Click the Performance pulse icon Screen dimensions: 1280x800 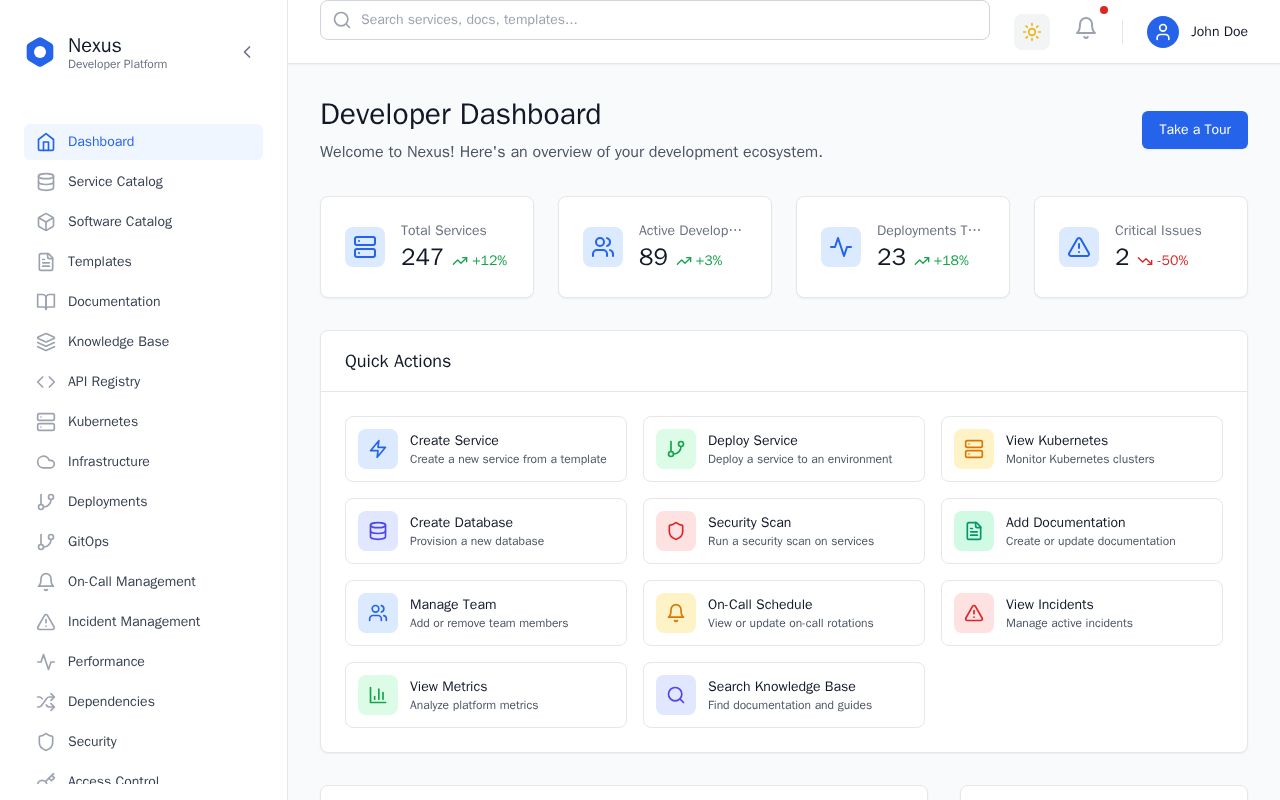point(46,662)
